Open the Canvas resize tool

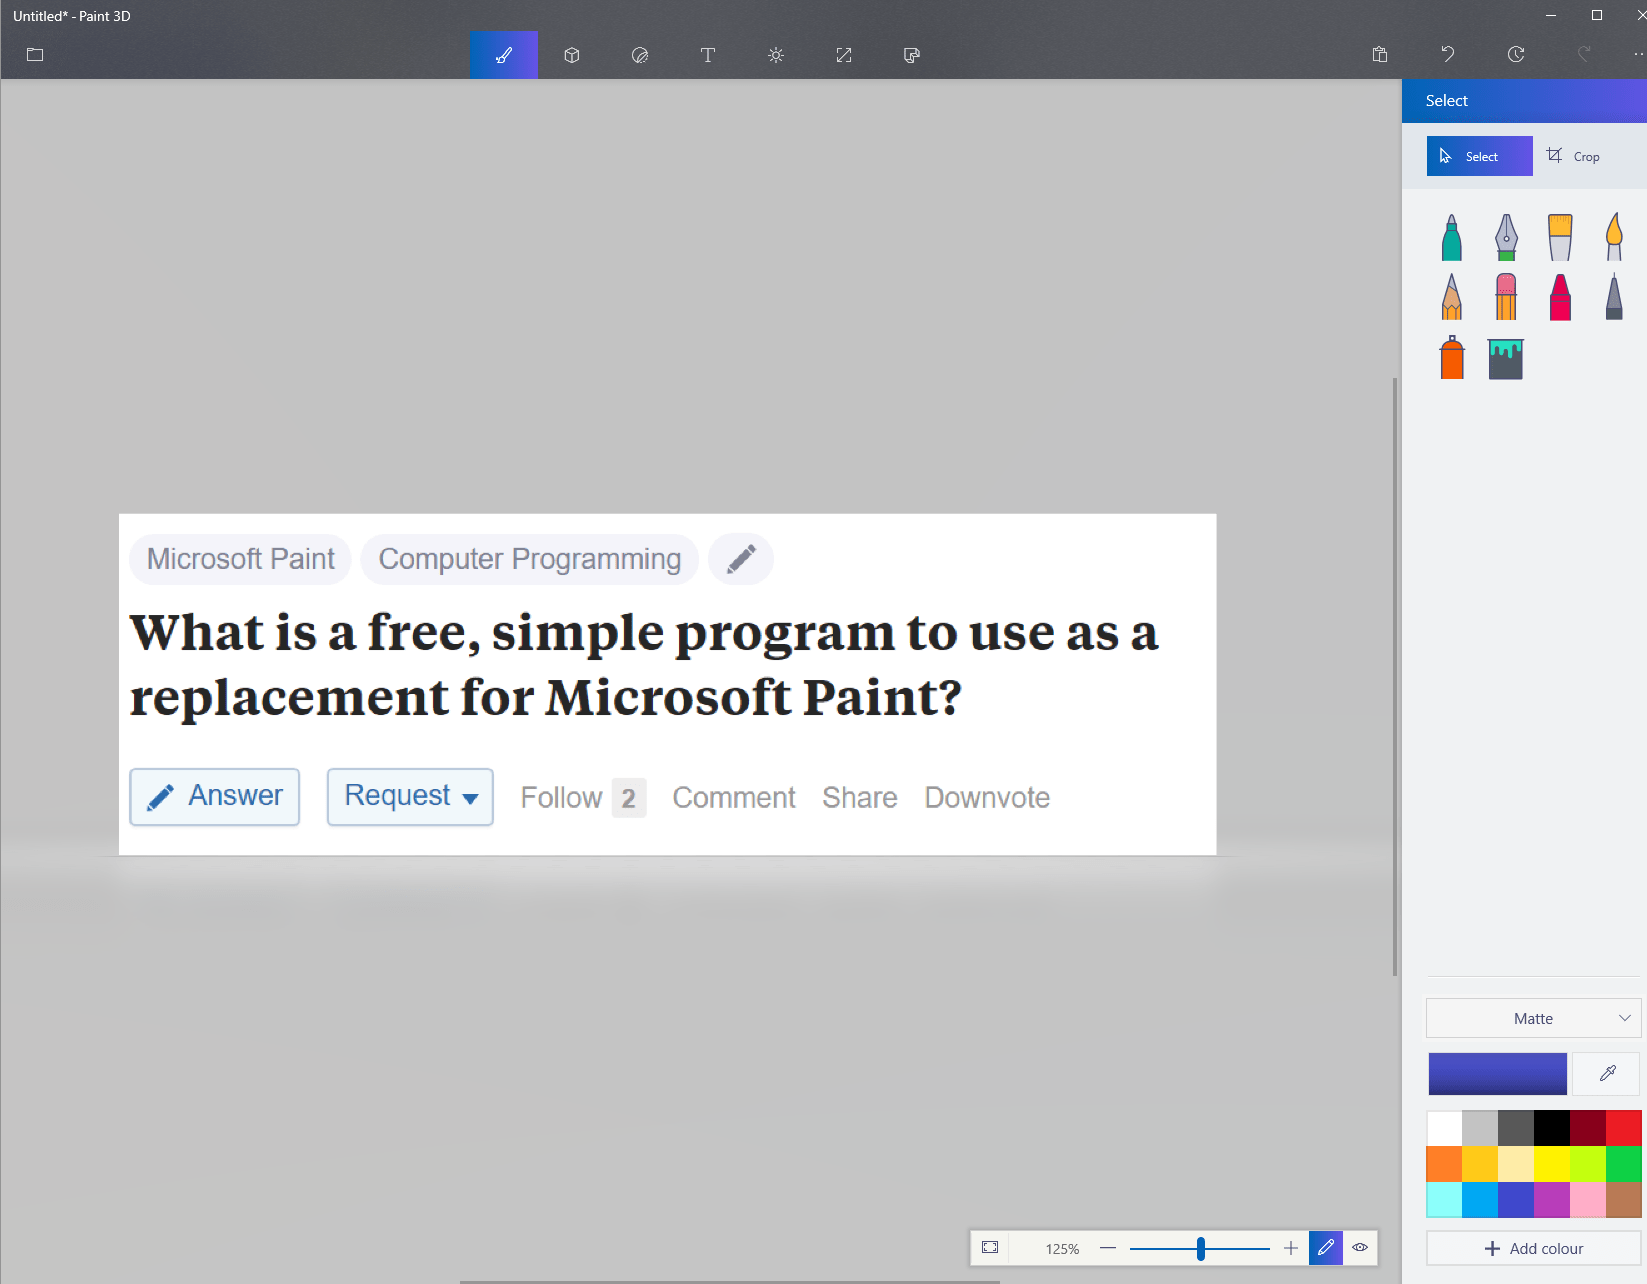[x=844, y=55]
